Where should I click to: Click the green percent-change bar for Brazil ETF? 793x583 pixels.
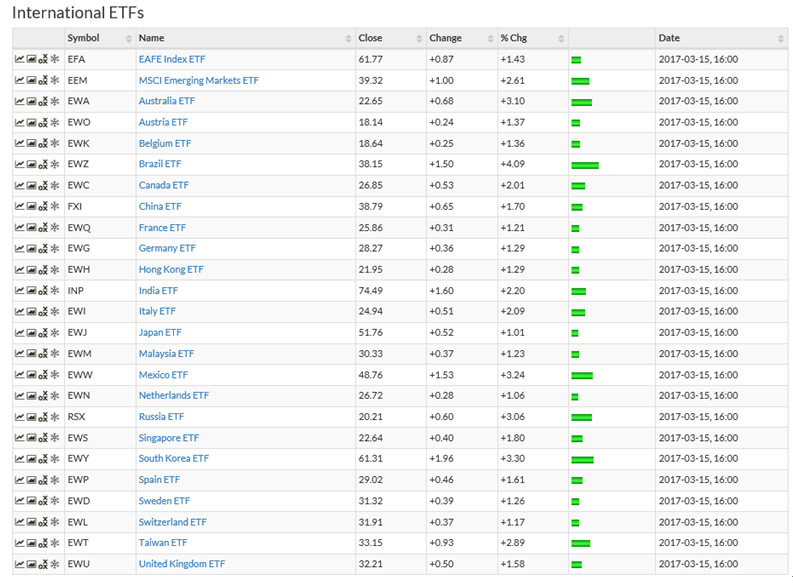pos(585,165)
